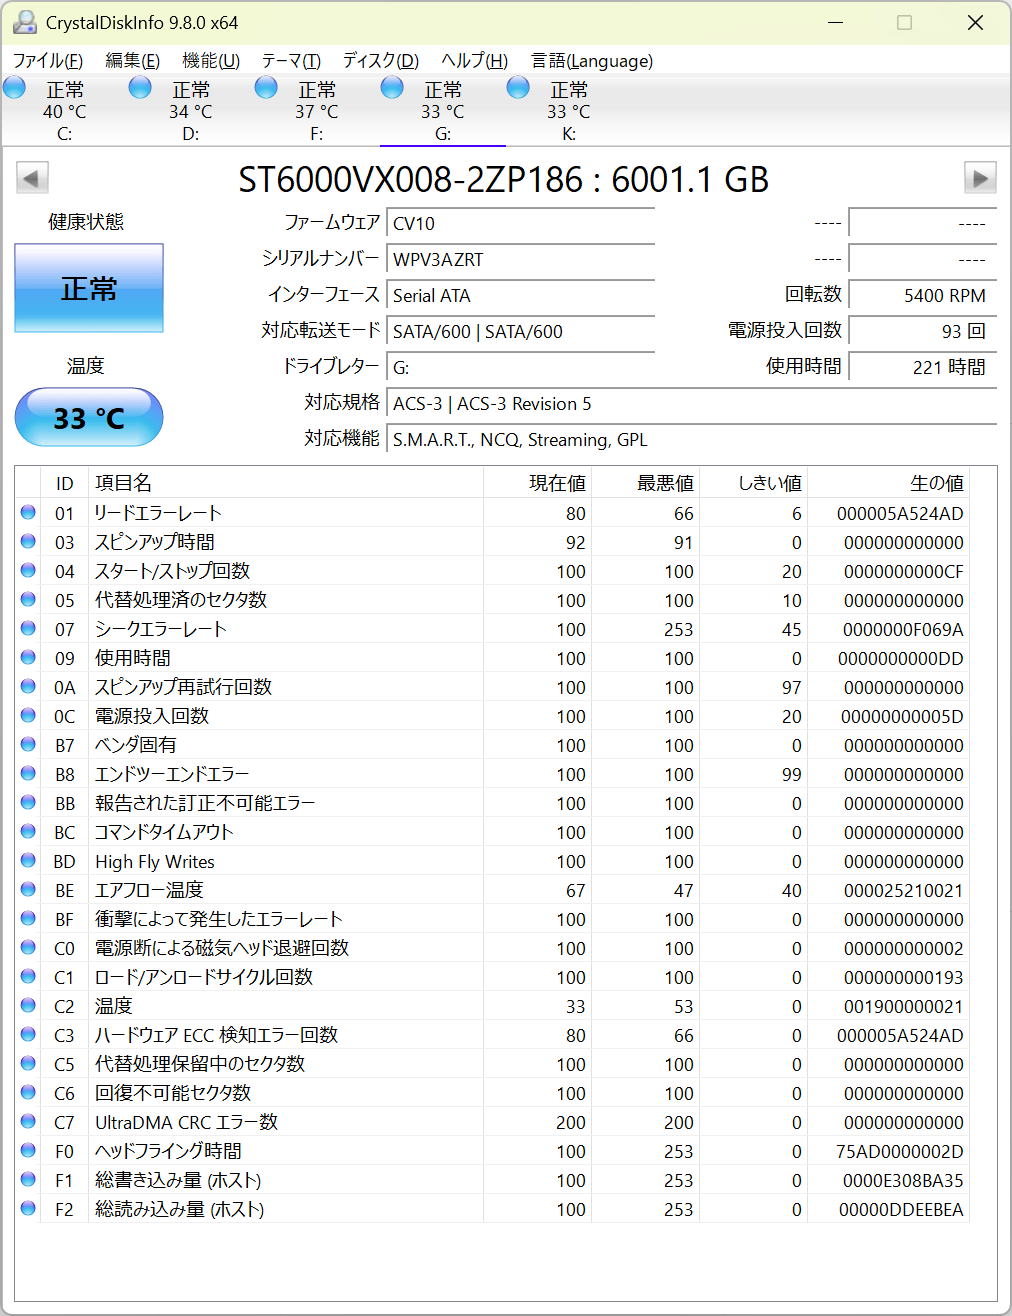Viewport: 1012px width, 1316px height.
Task: Click status orb for 0A スピンアップ再試行回数
Action: (x=28, y=687)
